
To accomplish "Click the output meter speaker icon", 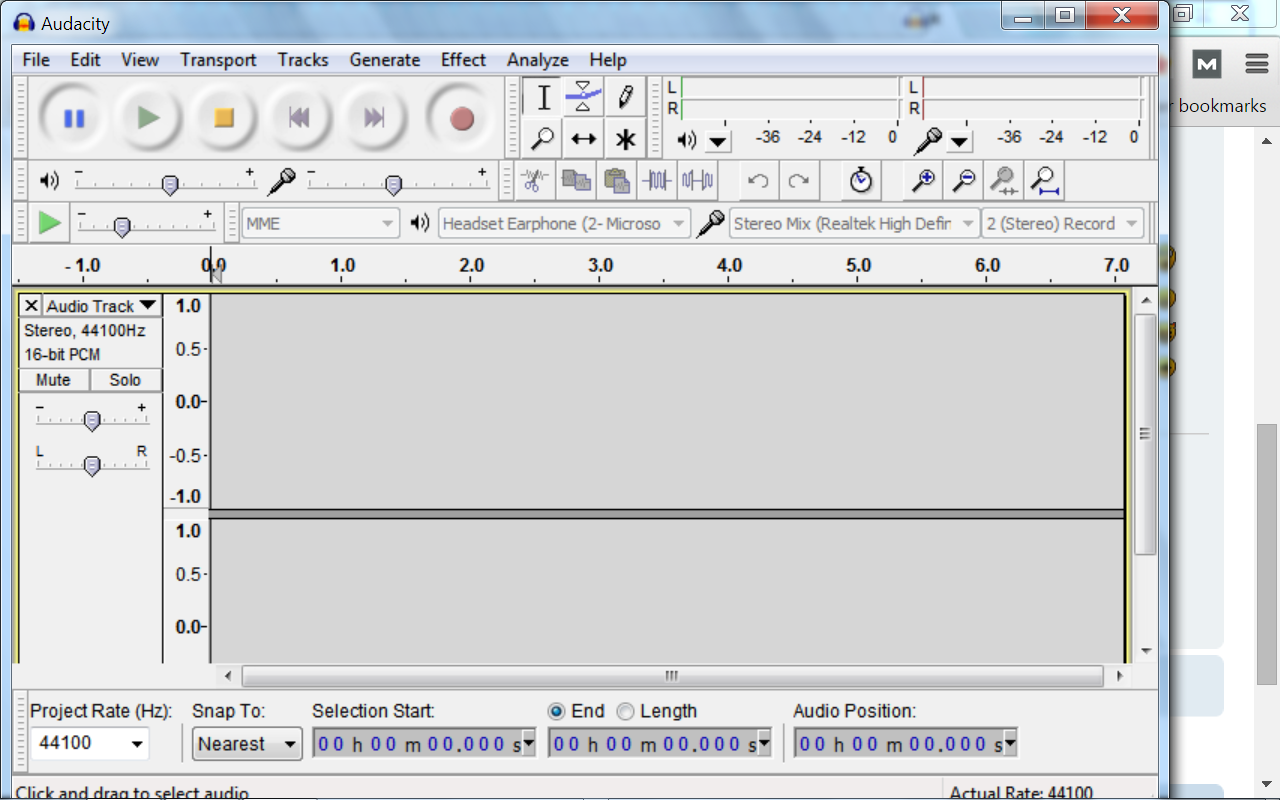I will tap(687, 139).
